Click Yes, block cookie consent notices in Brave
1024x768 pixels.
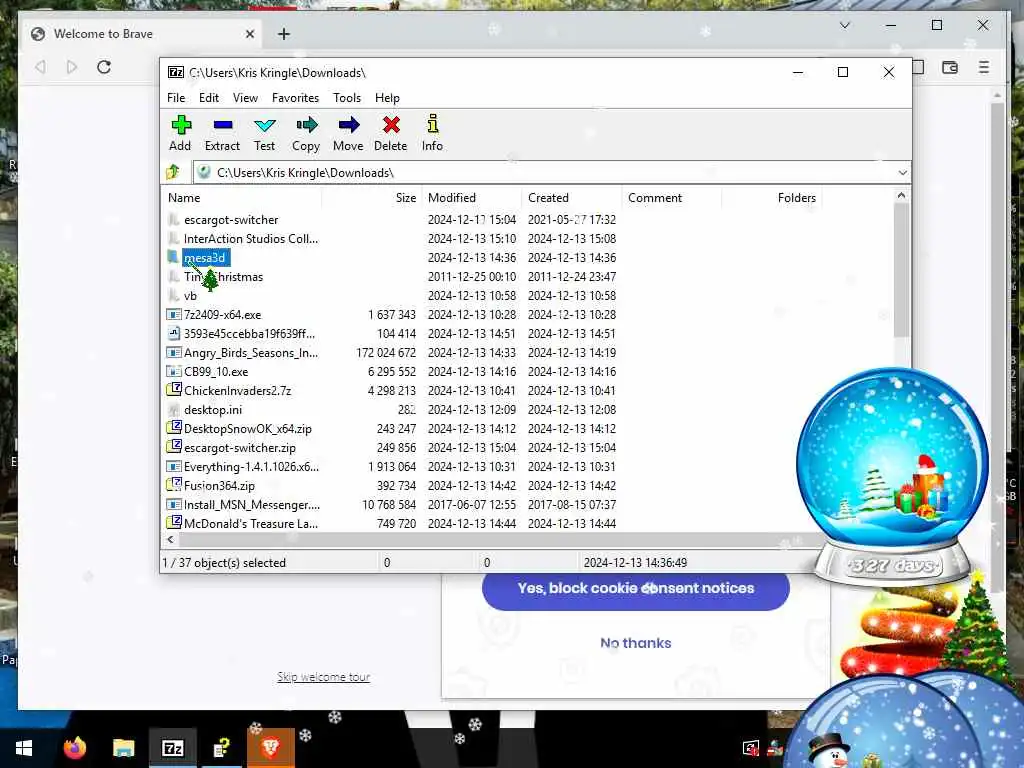(635, 588)
